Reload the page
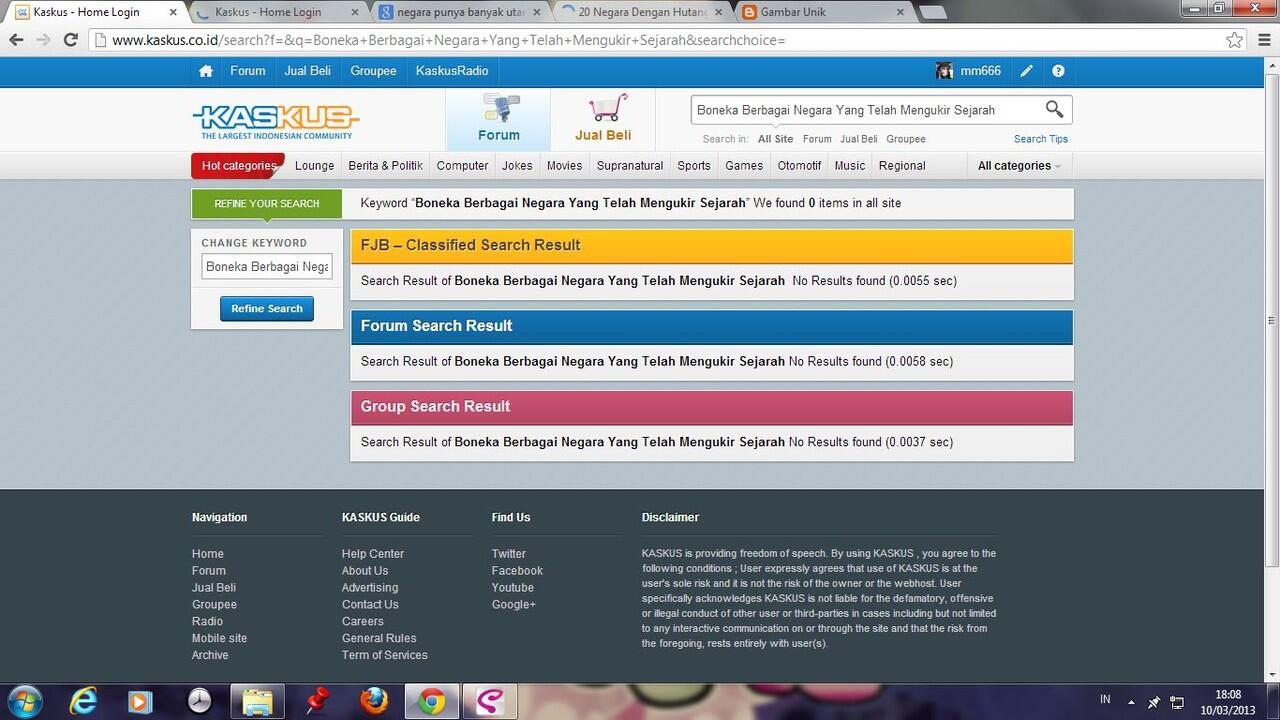 (x=70, y=40)
